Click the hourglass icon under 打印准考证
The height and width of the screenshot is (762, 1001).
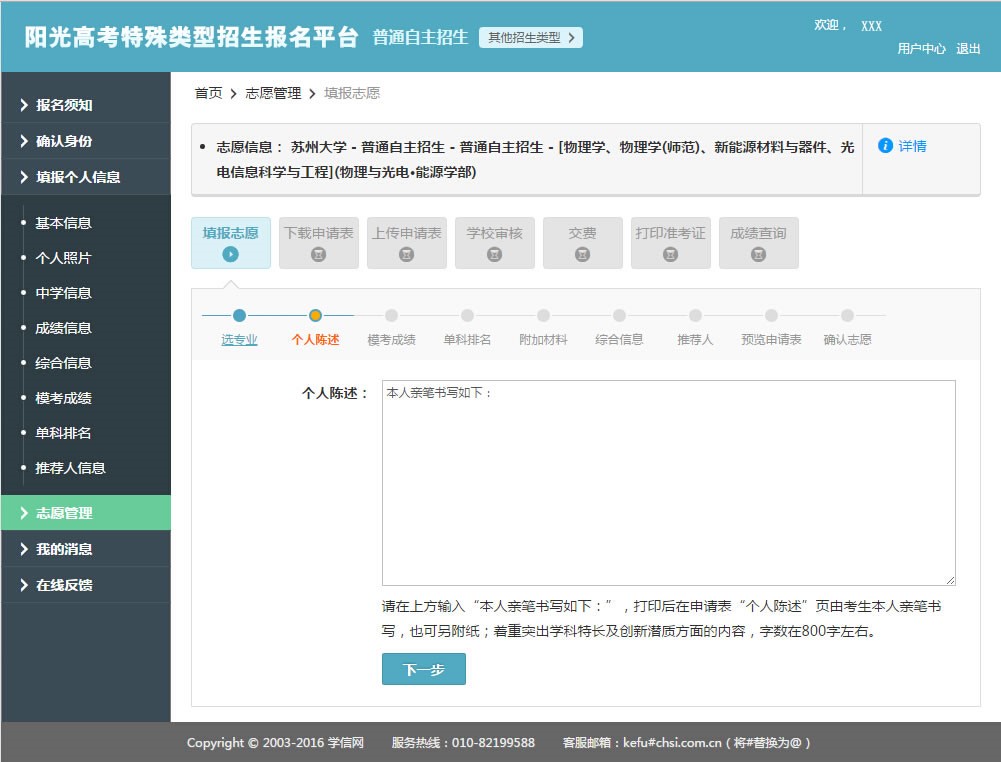point(671,255)
